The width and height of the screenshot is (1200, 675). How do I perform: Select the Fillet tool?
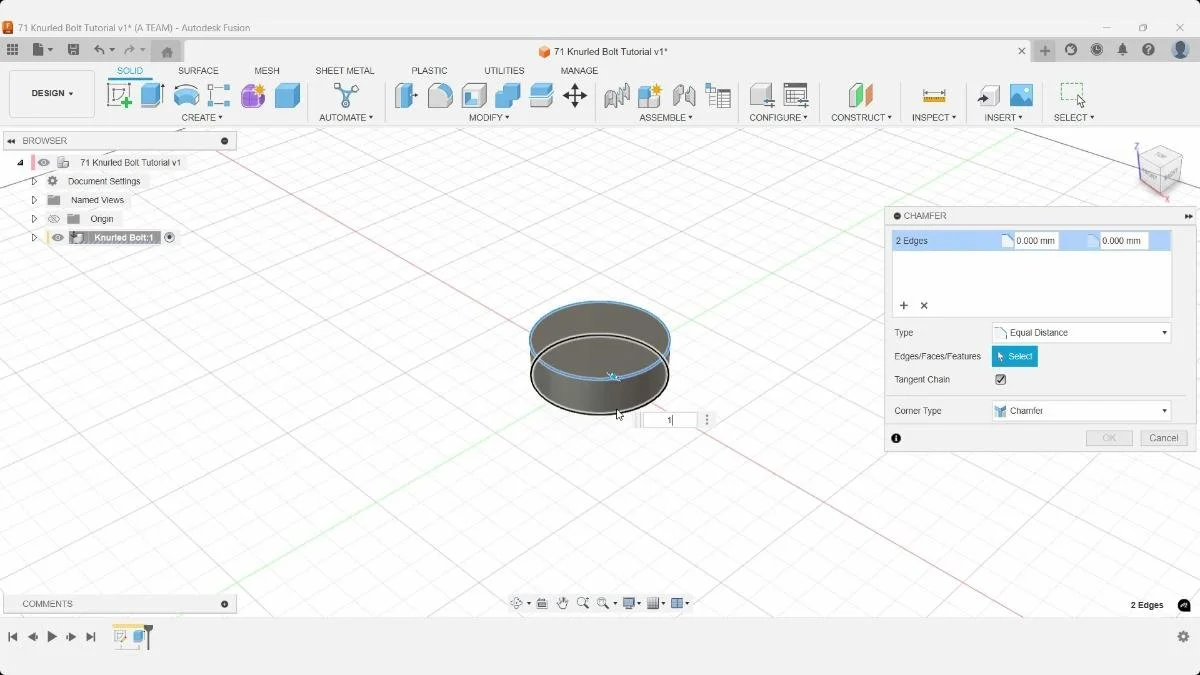coord(440,95)
